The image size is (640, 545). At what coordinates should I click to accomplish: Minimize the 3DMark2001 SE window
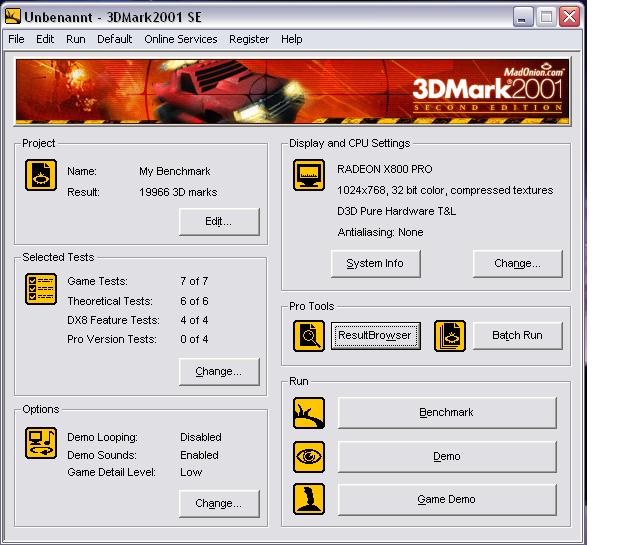[x=523, y=17]
